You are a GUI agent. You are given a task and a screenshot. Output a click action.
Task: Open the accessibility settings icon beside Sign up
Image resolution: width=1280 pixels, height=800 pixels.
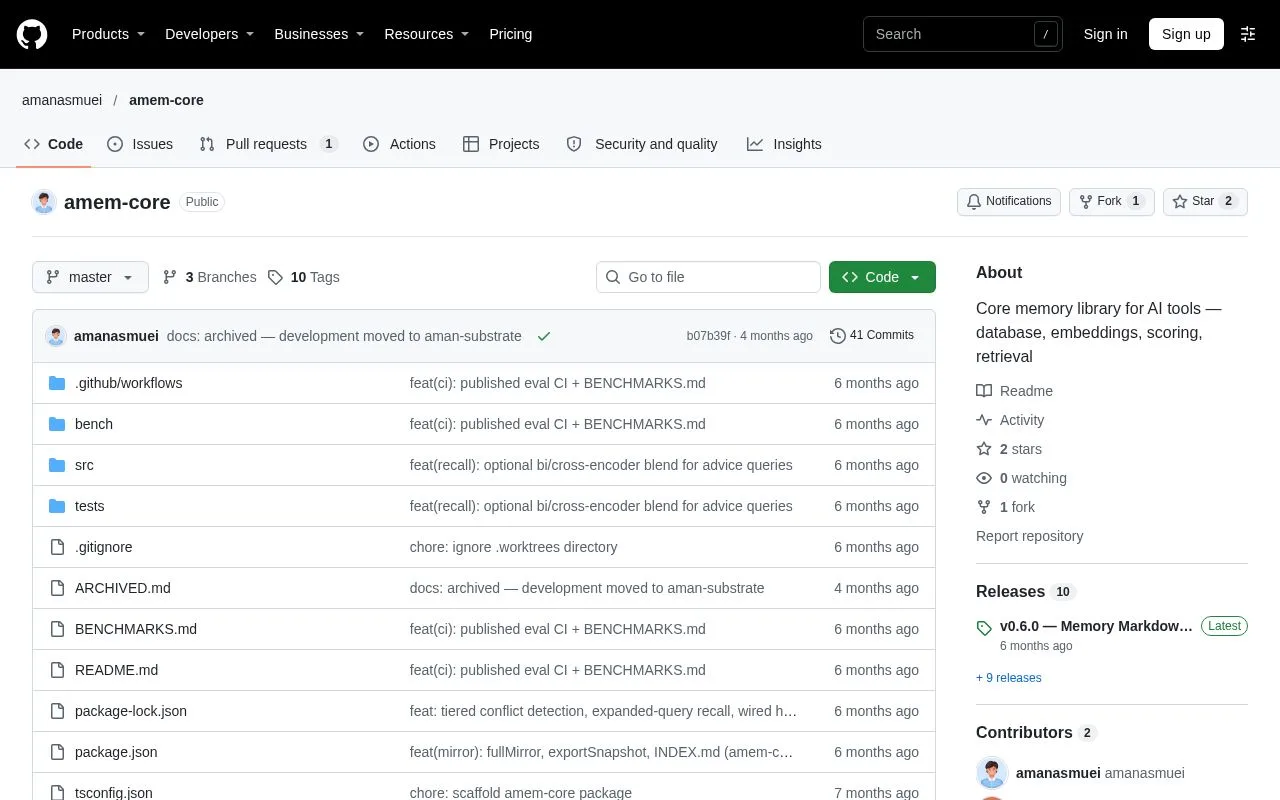pos(1248,34)
